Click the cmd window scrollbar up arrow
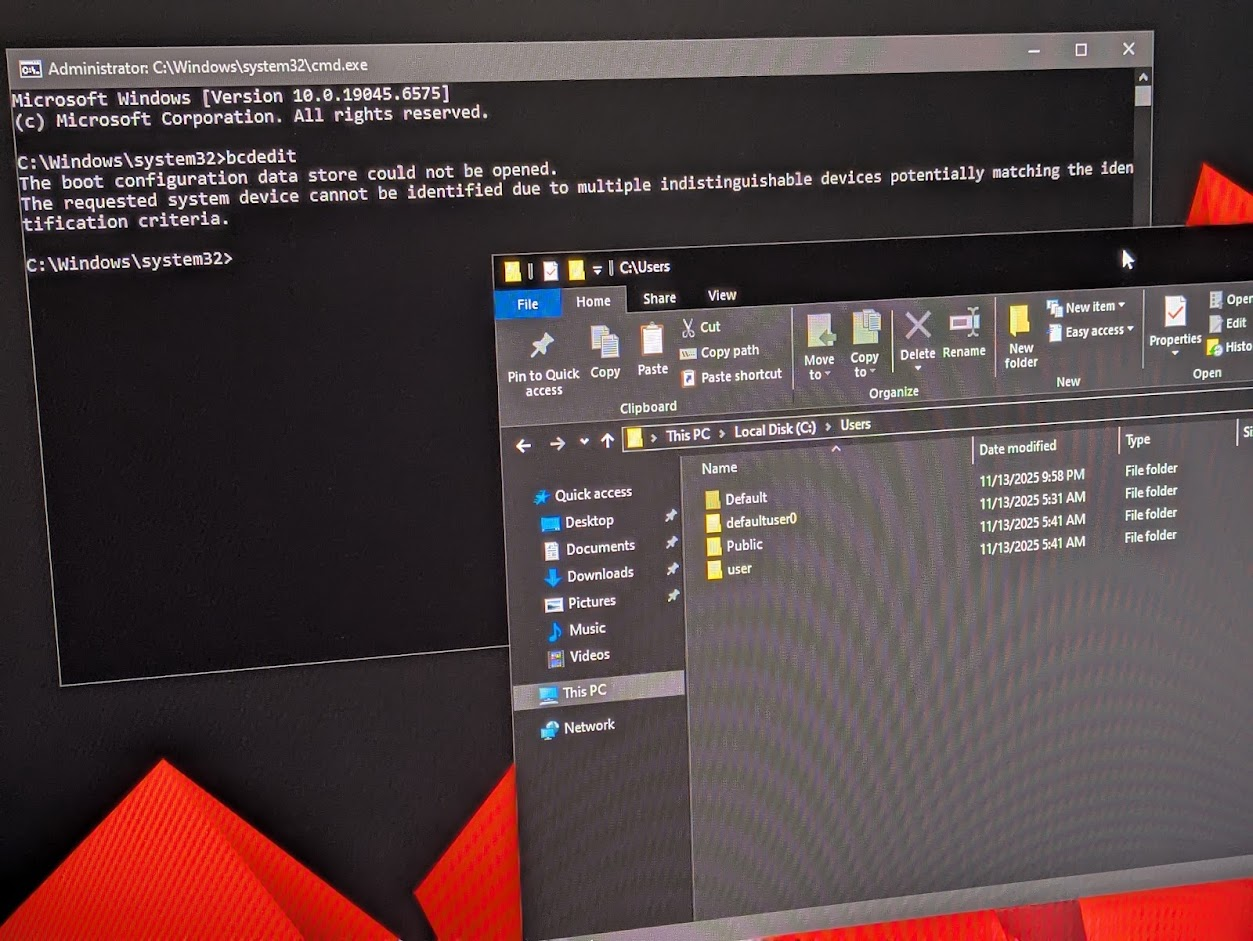 1143,76
